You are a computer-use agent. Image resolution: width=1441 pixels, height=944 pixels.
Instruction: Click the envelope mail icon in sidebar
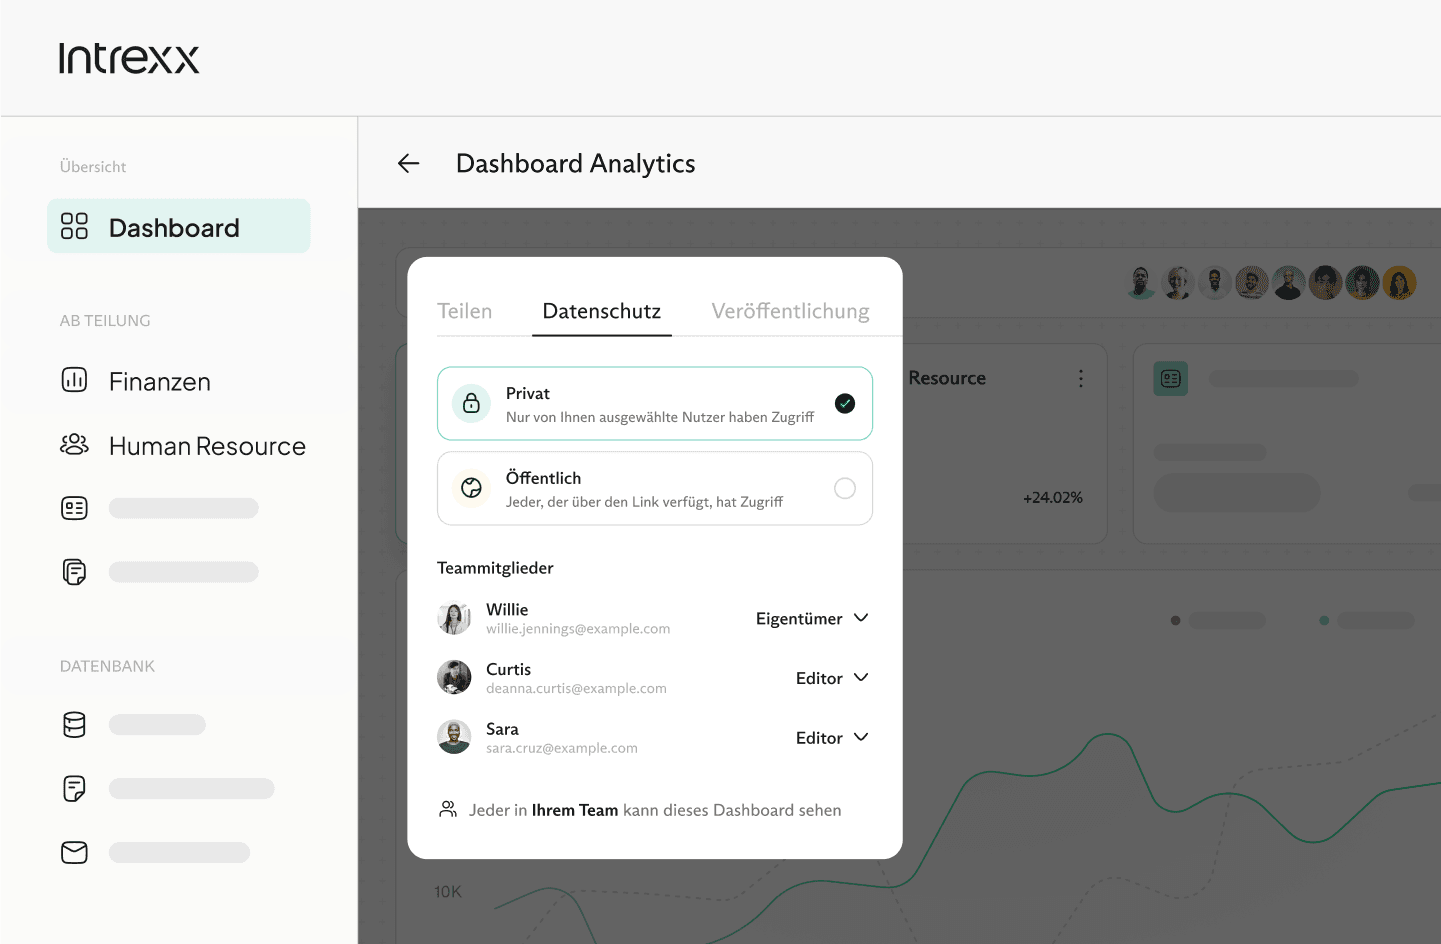click(x=74, y=852)
